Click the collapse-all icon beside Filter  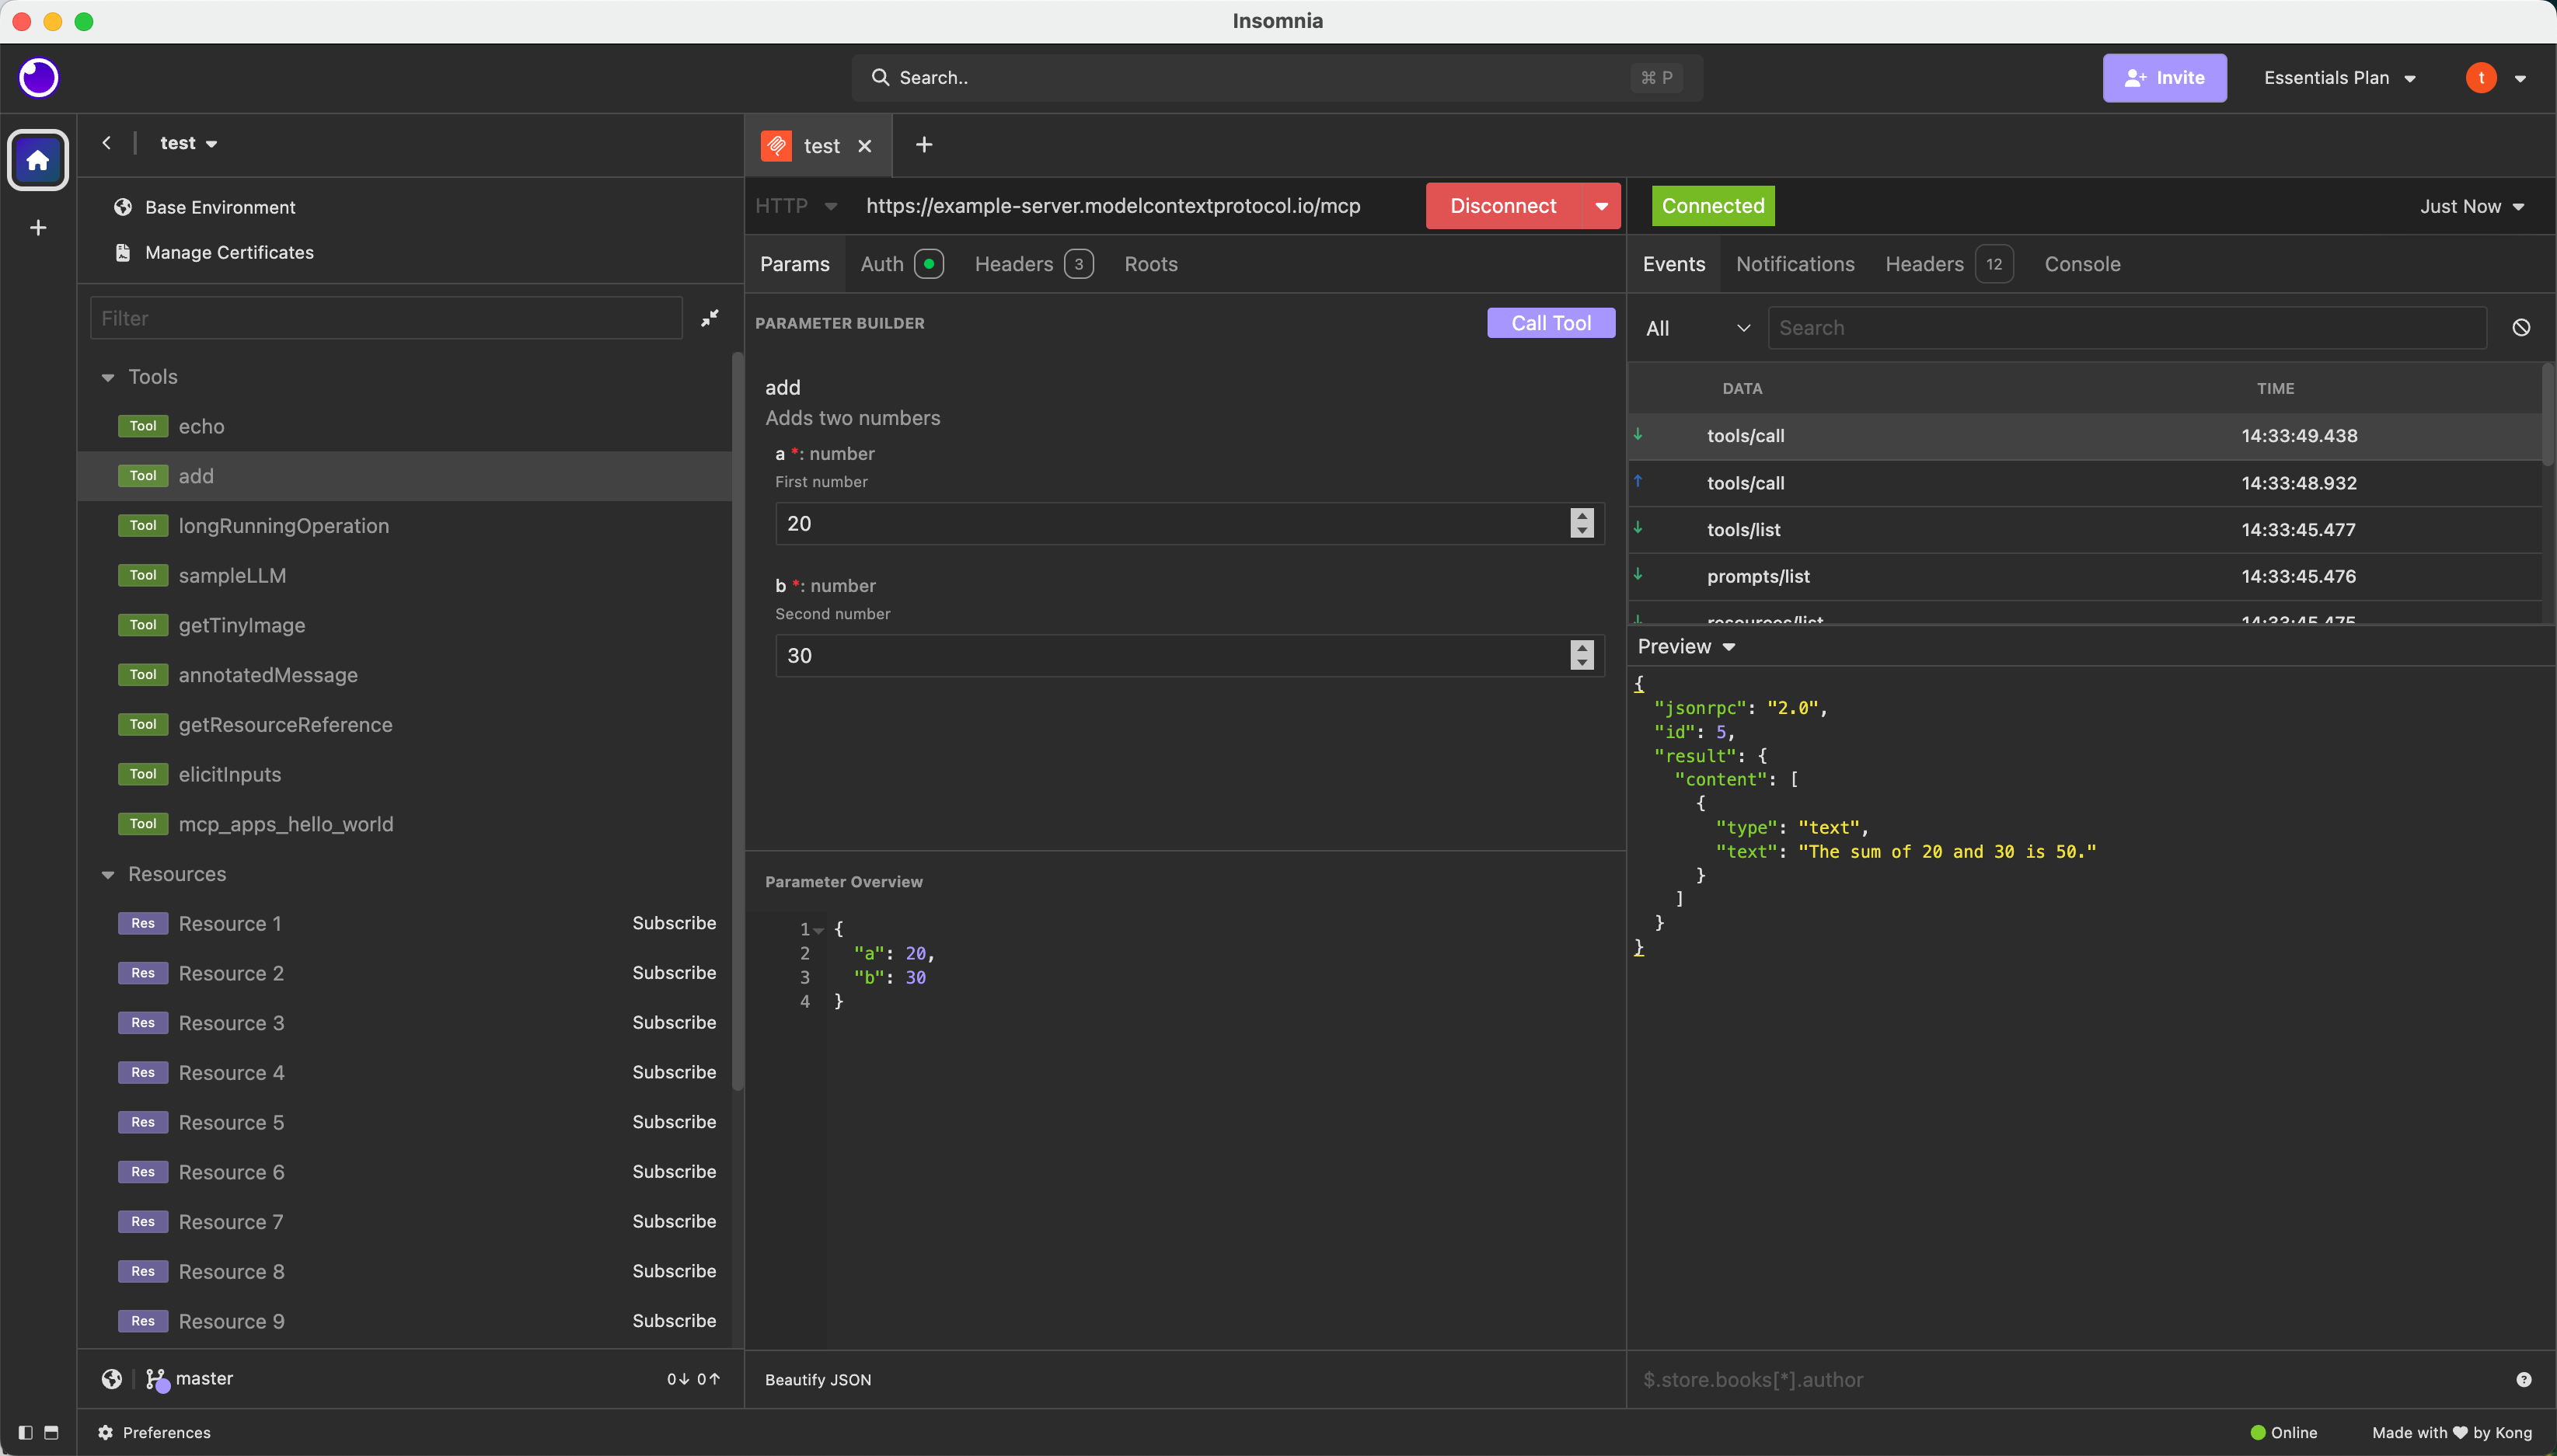pos(709,318)
